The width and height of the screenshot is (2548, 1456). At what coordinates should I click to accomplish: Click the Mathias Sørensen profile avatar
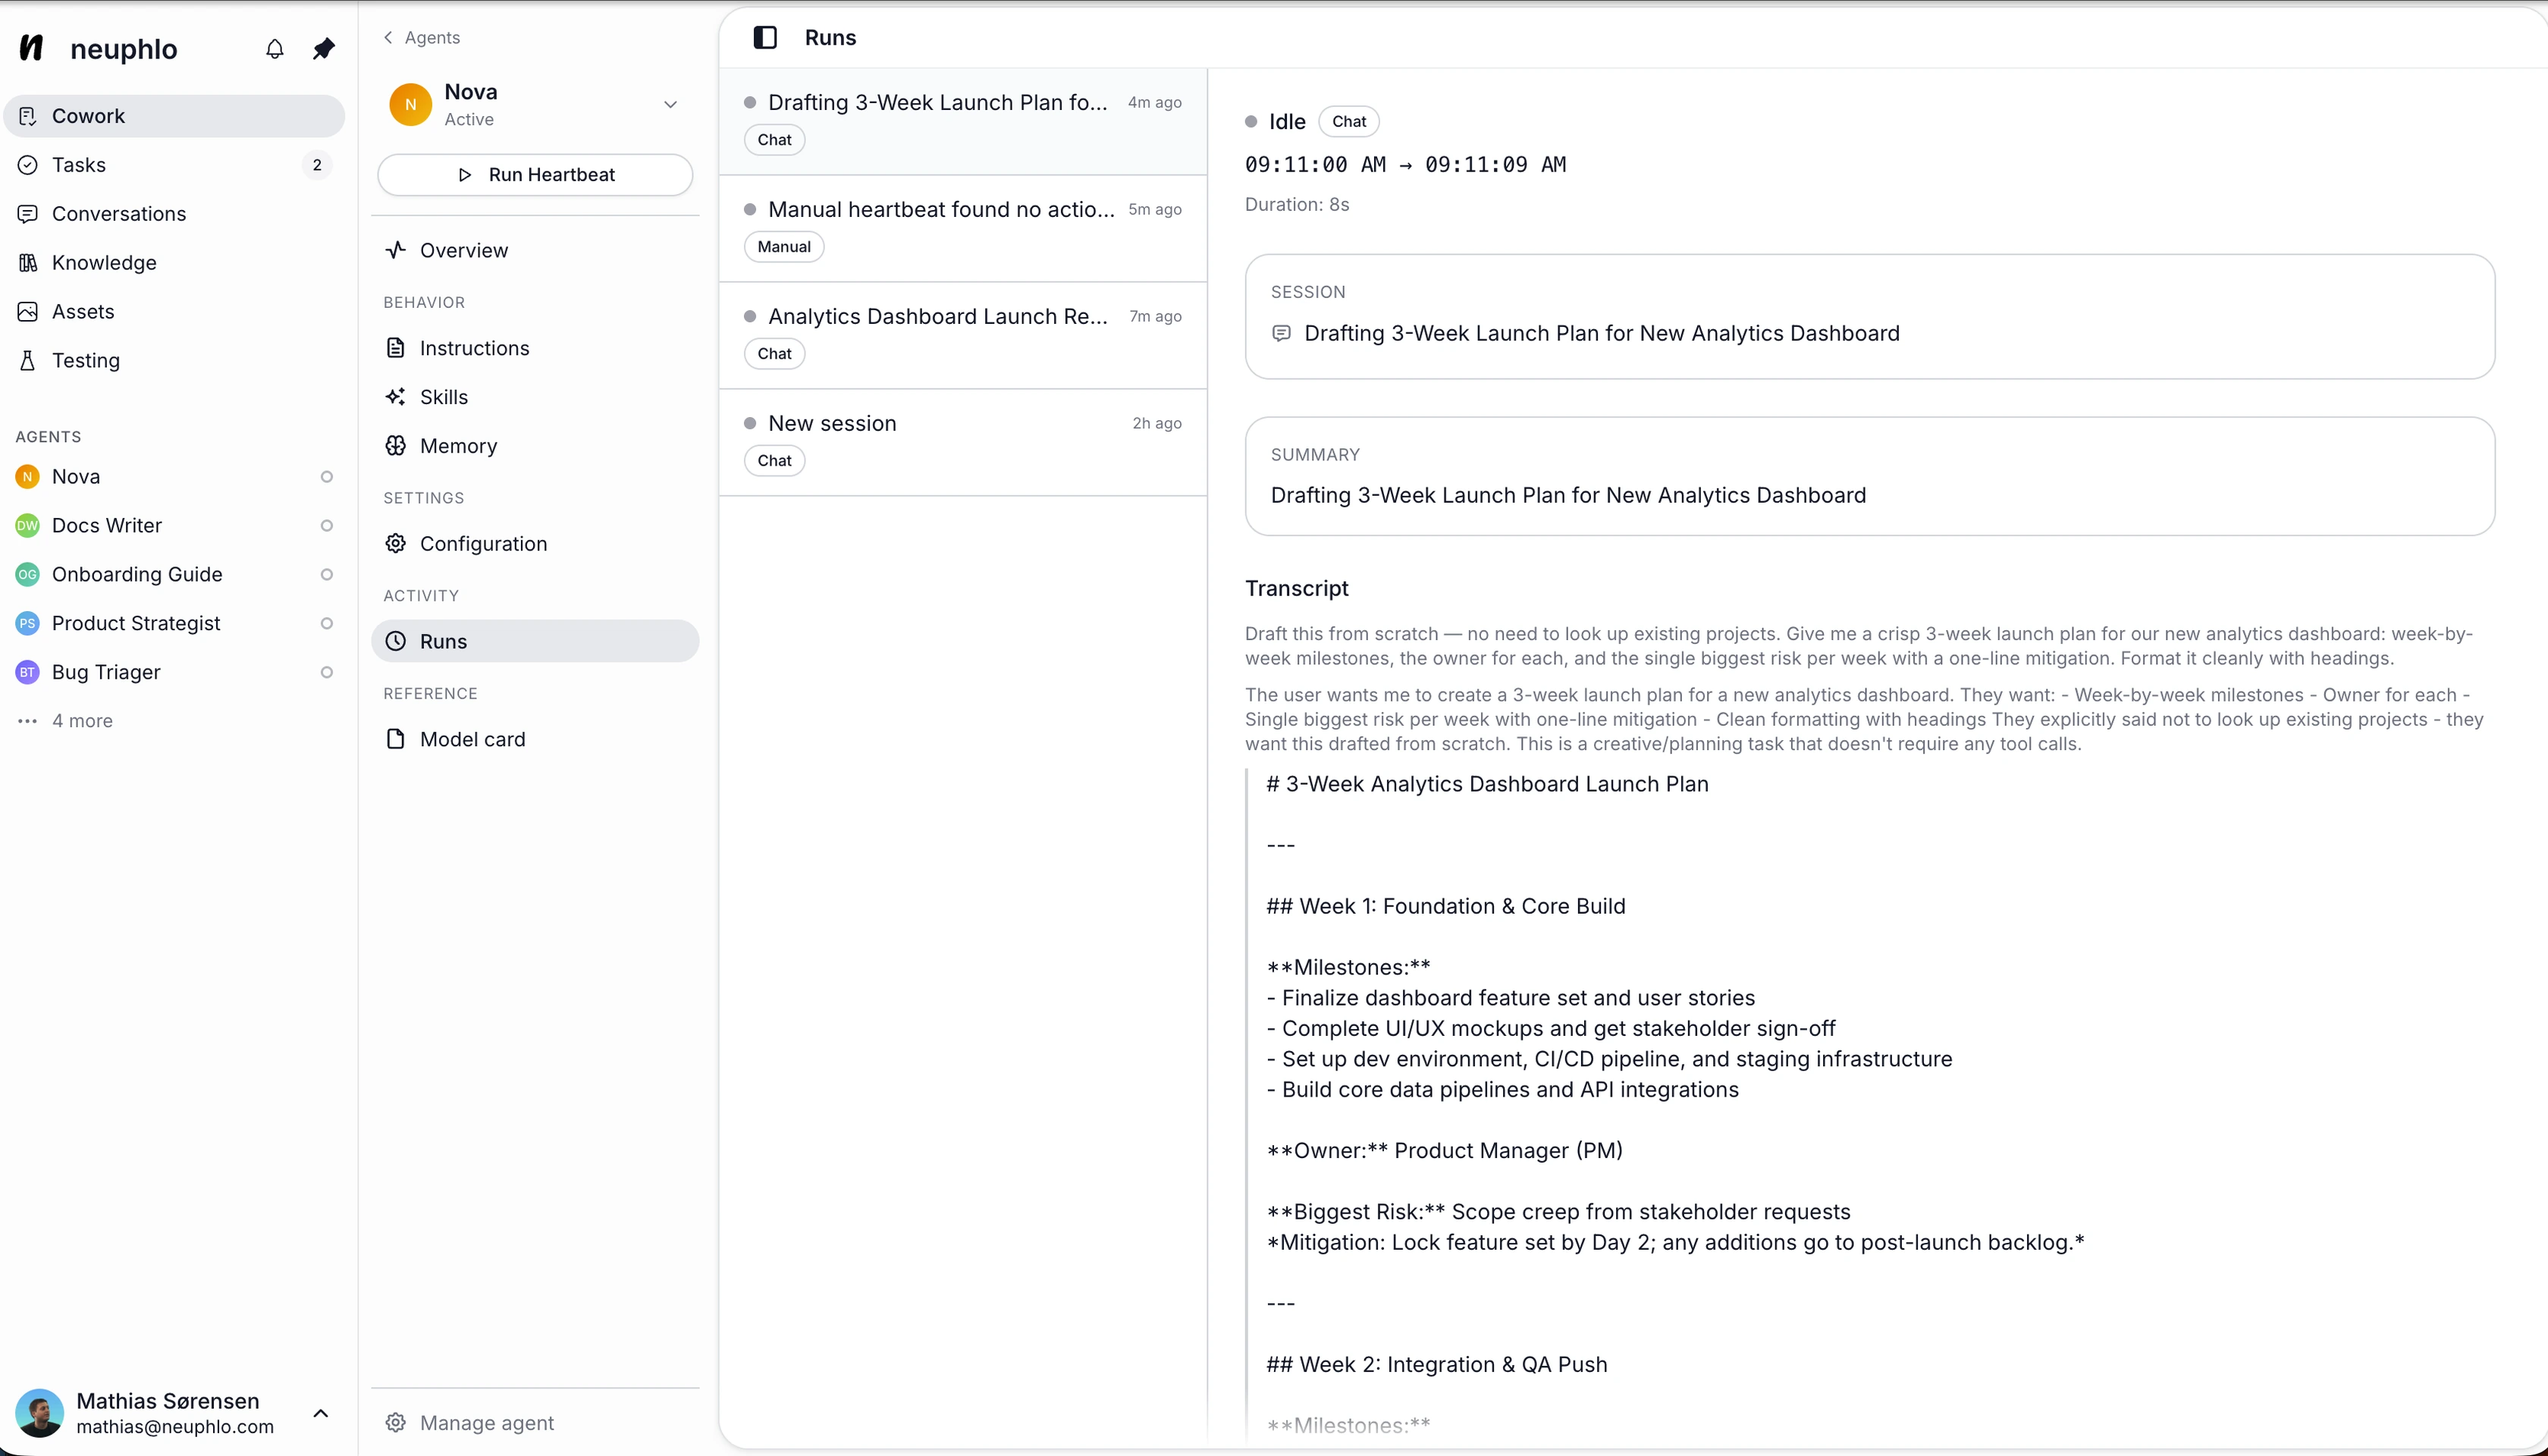[x=40, y=1413]
